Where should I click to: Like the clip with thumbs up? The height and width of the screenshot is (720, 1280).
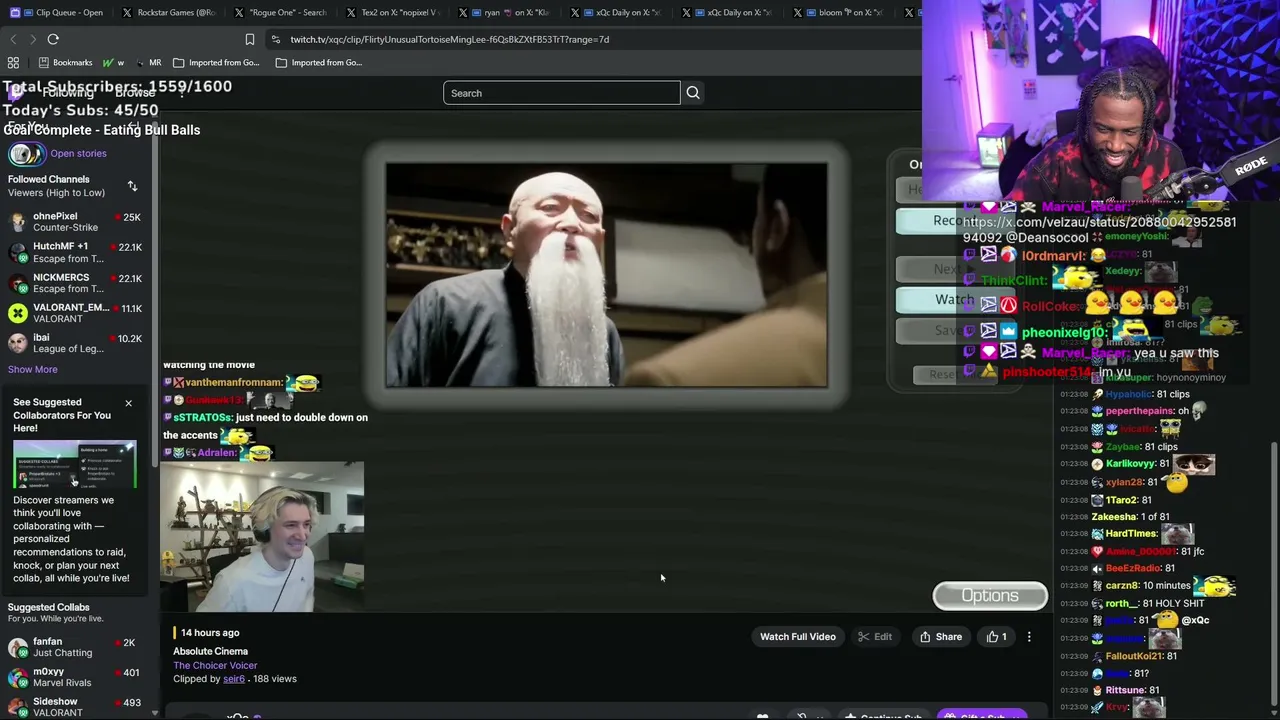[997, 637]
